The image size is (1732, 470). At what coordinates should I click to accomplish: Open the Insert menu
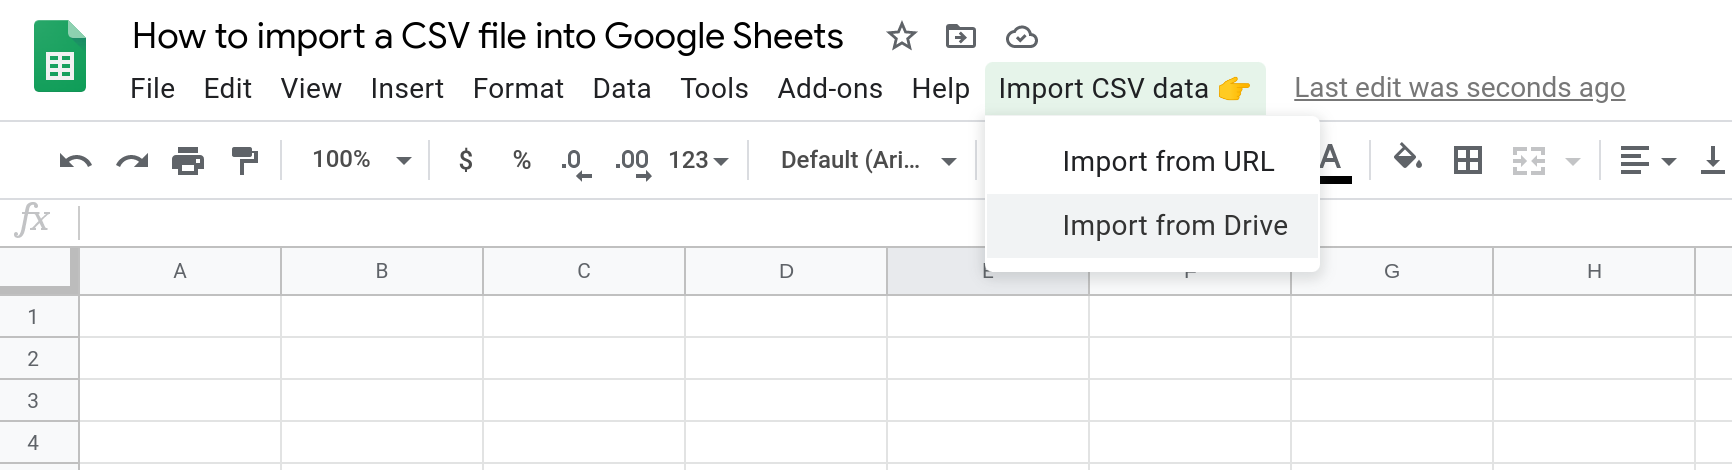point(407,89)
